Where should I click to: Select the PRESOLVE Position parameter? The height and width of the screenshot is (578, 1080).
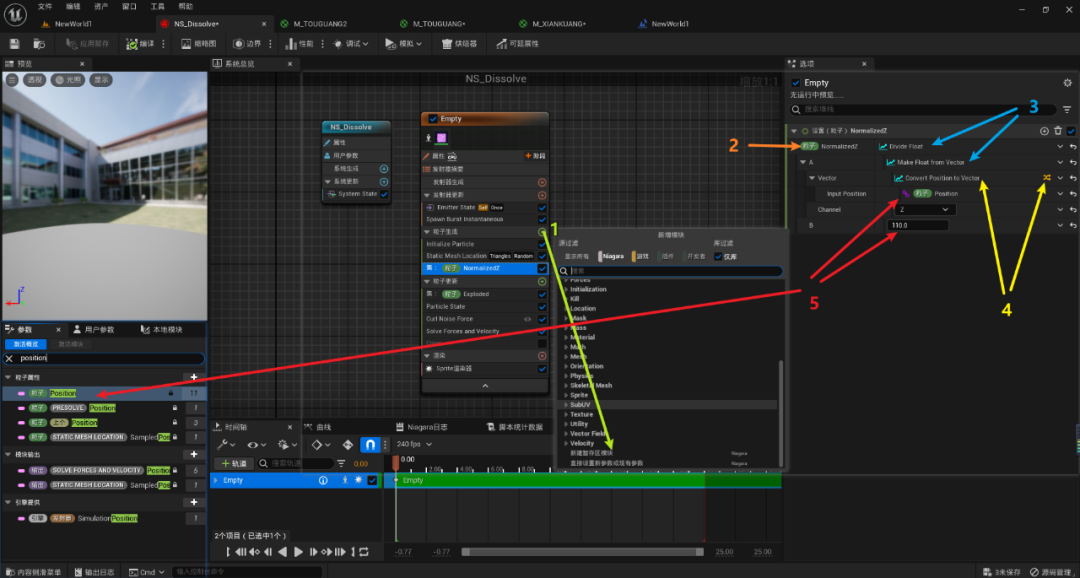(103, 408)
